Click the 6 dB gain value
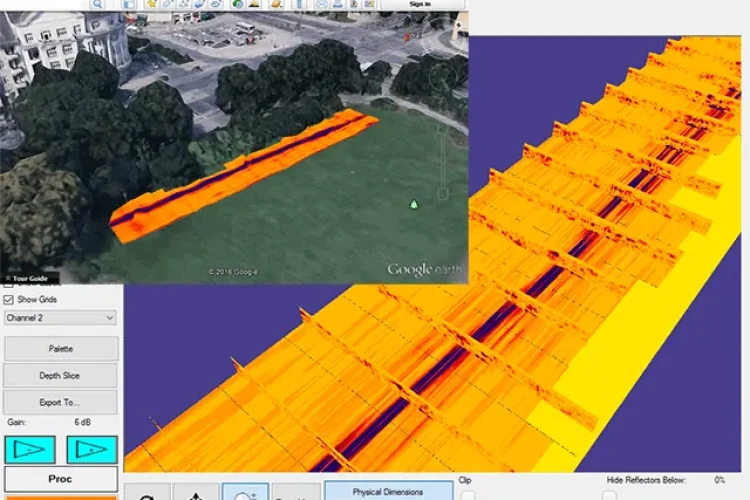Image resolution: width=750 pixels, height=500 pixels. (82, 422)
